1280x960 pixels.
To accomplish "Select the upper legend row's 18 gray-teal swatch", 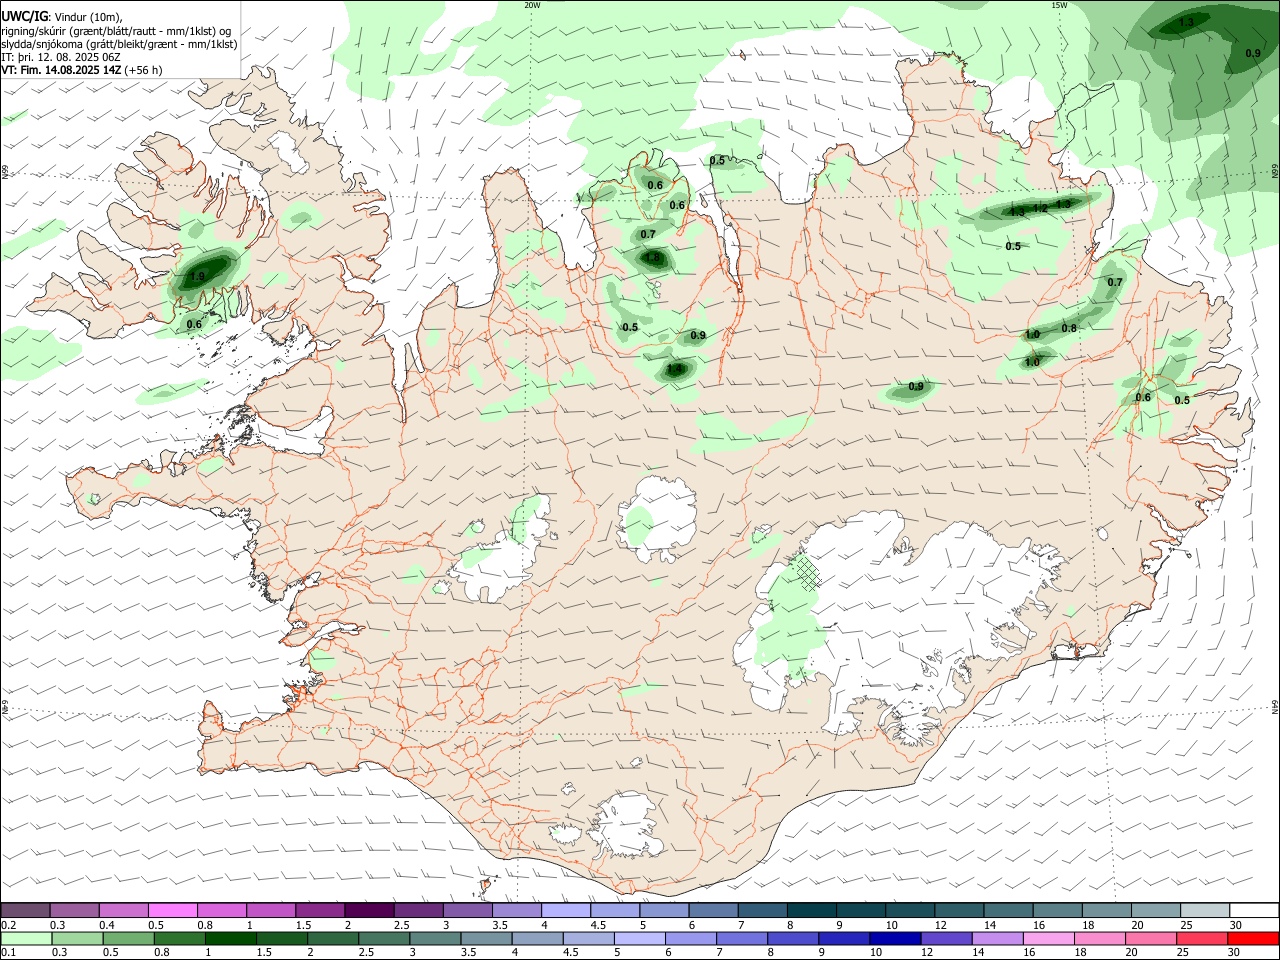I will pos(1105,910).
